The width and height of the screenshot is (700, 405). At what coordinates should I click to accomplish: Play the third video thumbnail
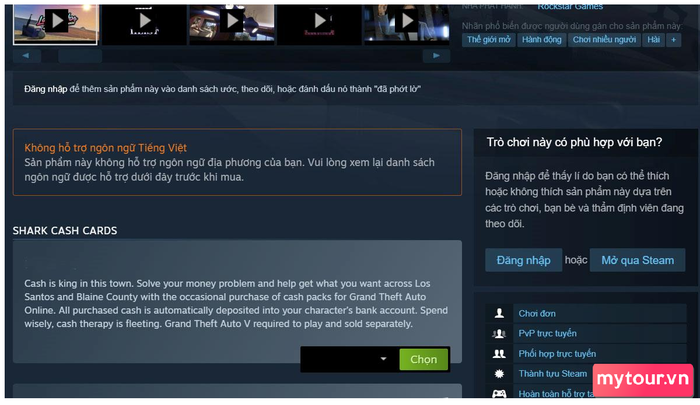(232, 24)
